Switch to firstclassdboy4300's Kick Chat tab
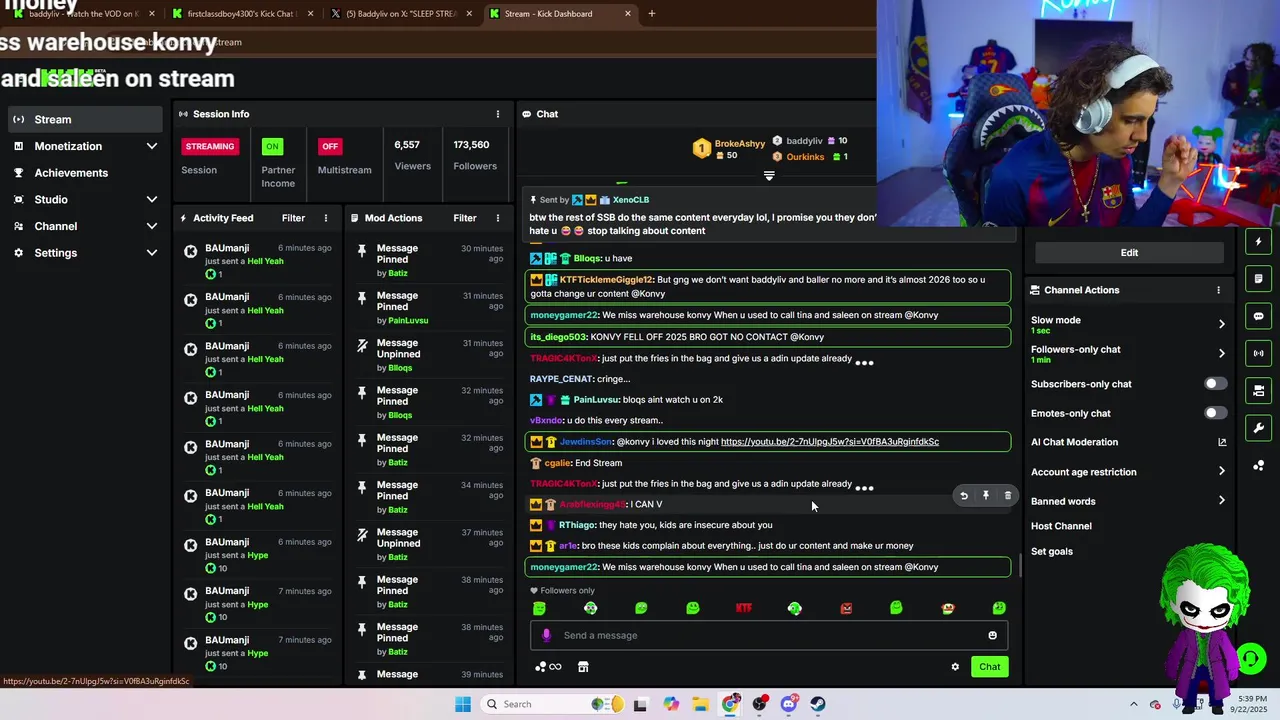This screenshot has width=1280, height=720. tap(242, 14)
